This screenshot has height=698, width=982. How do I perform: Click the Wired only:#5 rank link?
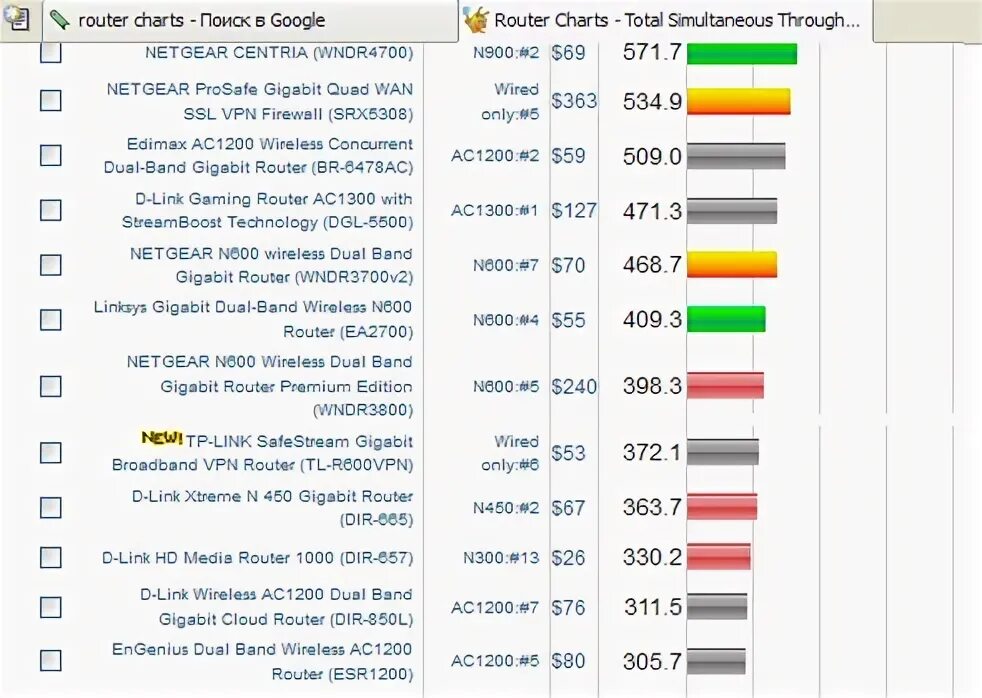[510, 101]
